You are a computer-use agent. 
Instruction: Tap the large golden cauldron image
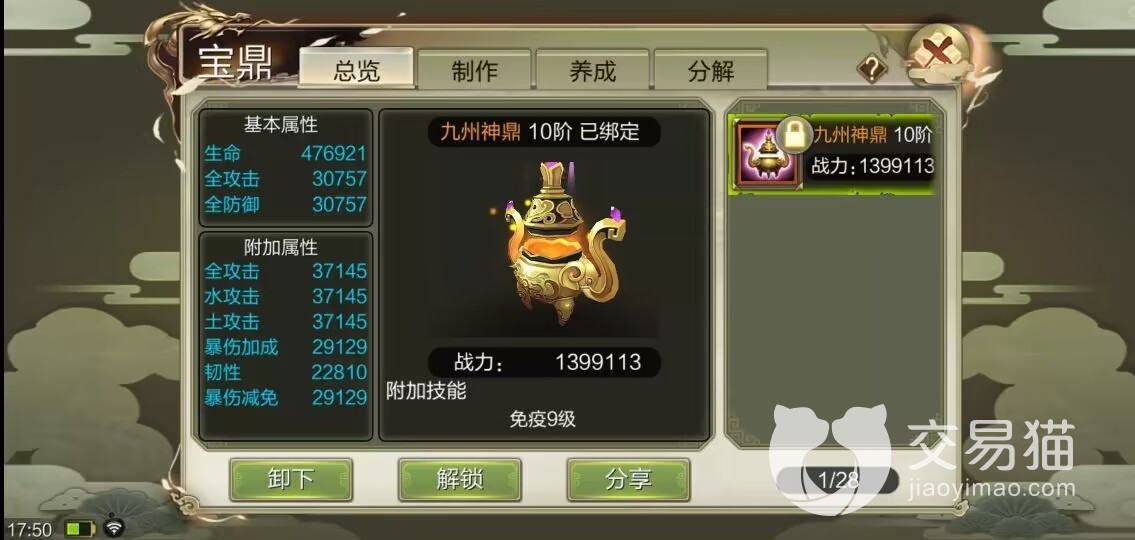[x=563, y=242]
